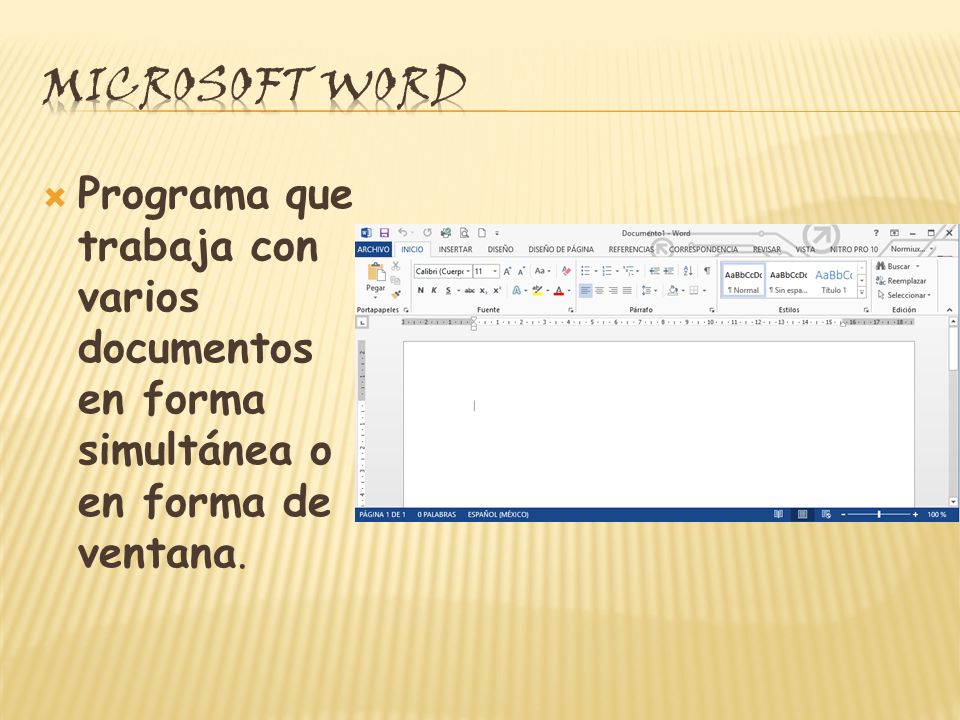Switch to the DISEÑO tab

(x=501, y=249)
